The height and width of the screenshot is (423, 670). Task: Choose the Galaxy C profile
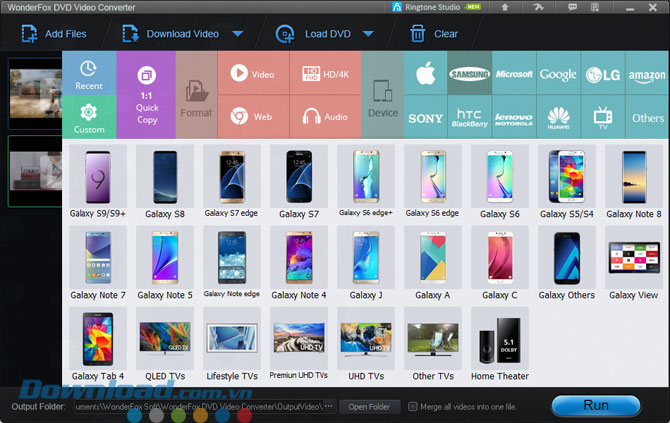tap(500, 263)
